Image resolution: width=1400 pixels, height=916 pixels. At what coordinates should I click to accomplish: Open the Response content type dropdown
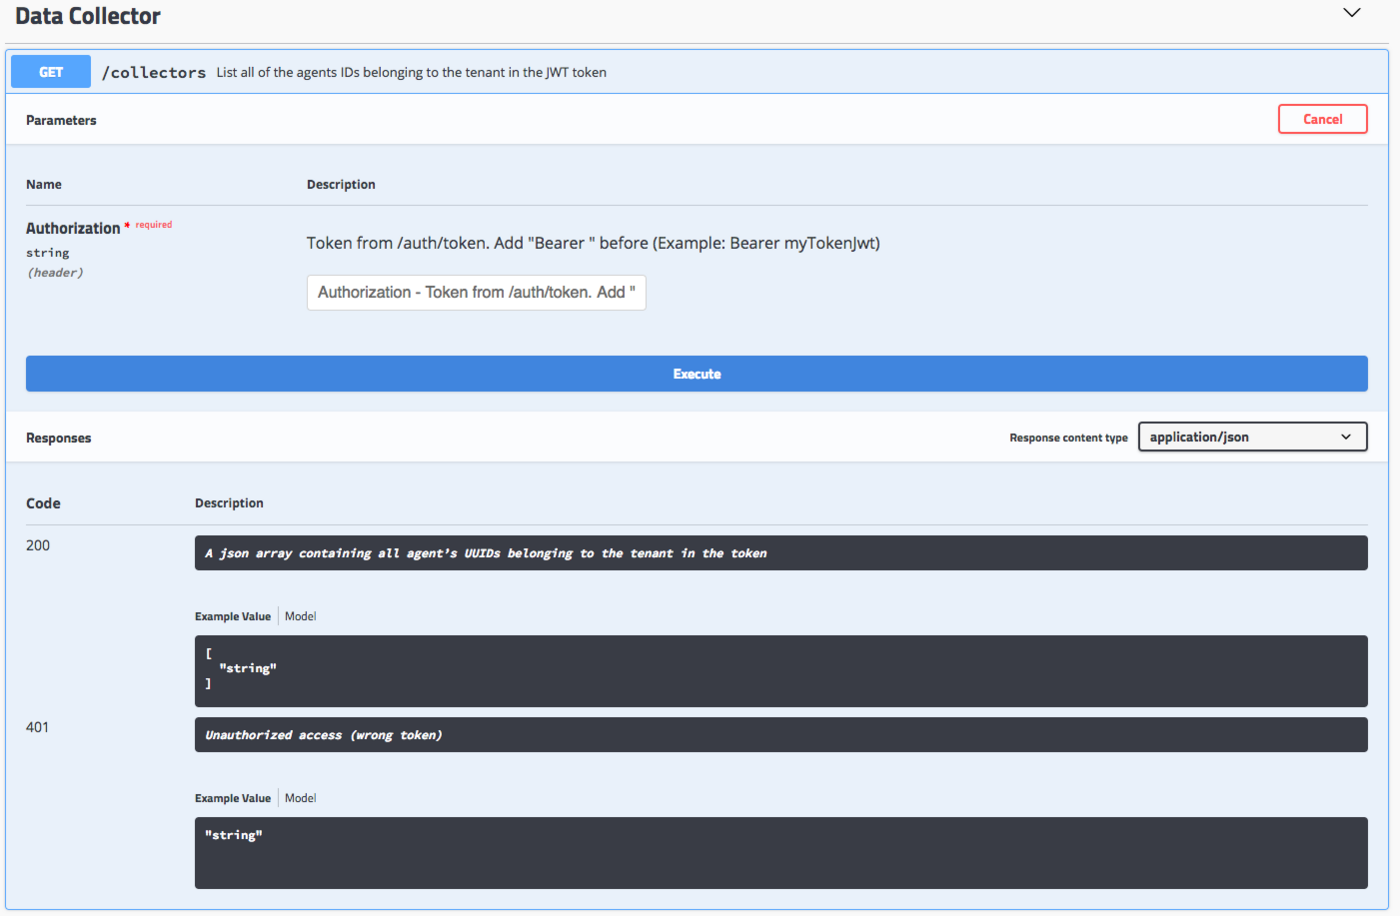[1252, 437]
